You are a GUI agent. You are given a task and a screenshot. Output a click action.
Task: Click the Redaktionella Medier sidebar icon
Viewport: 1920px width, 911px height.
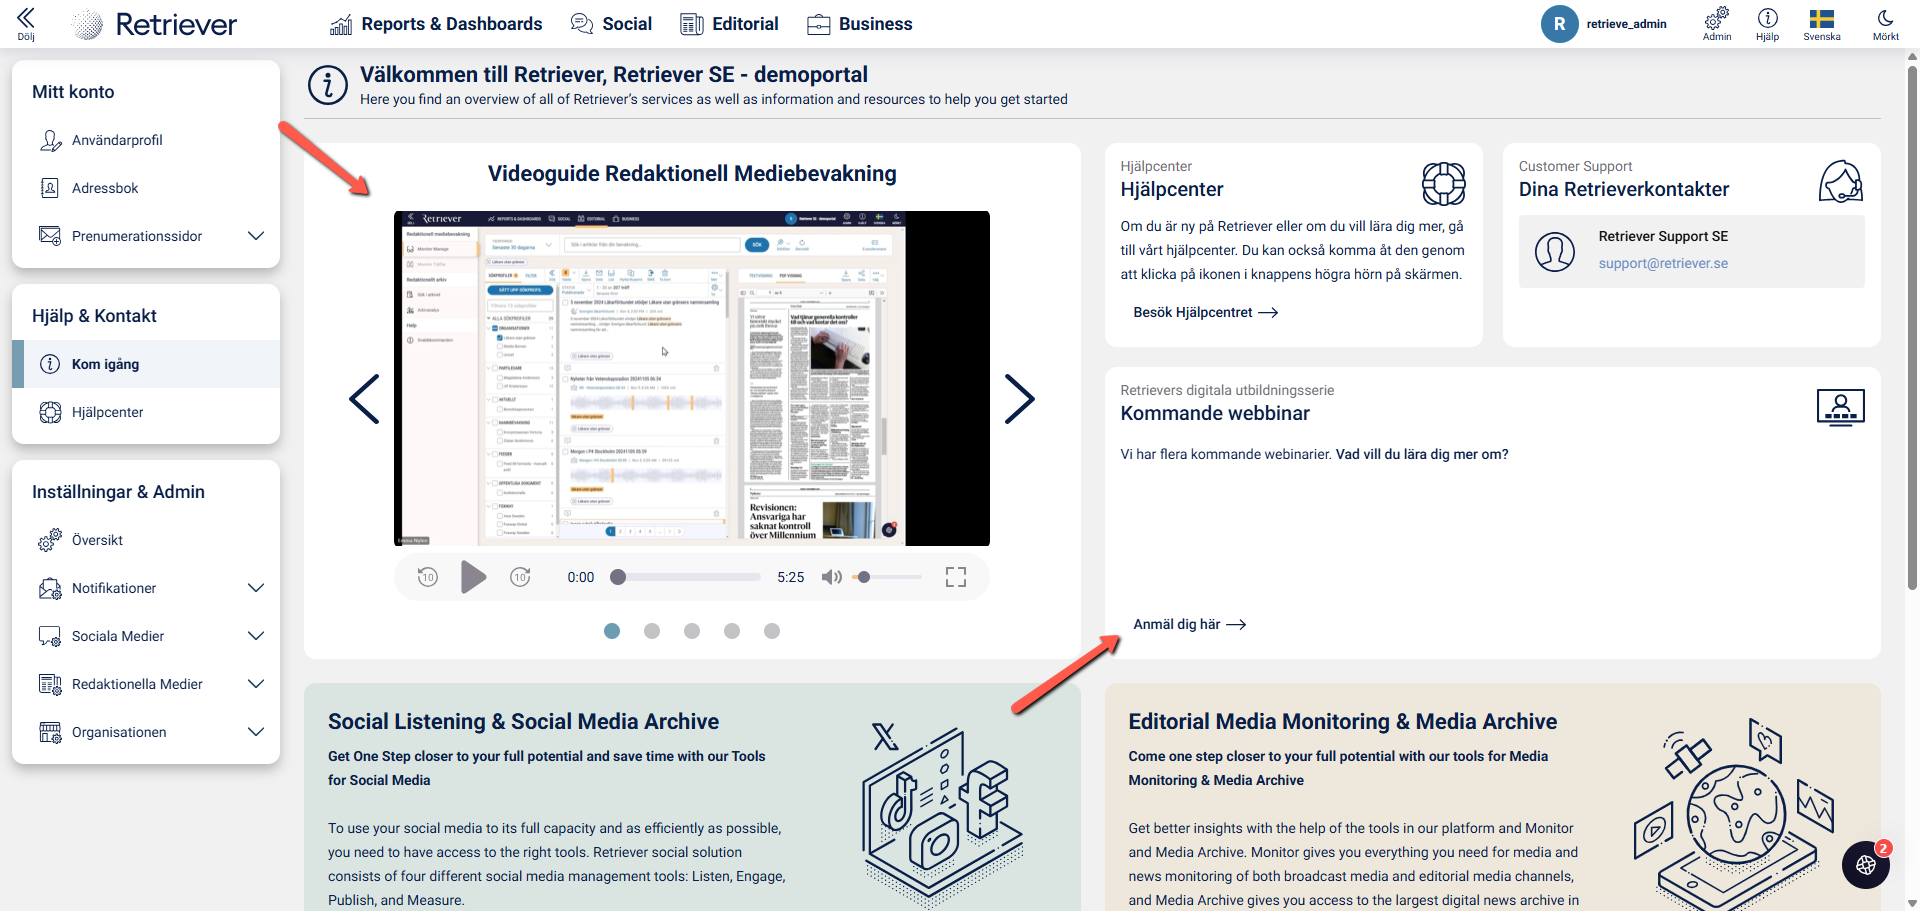coord(50,684)
